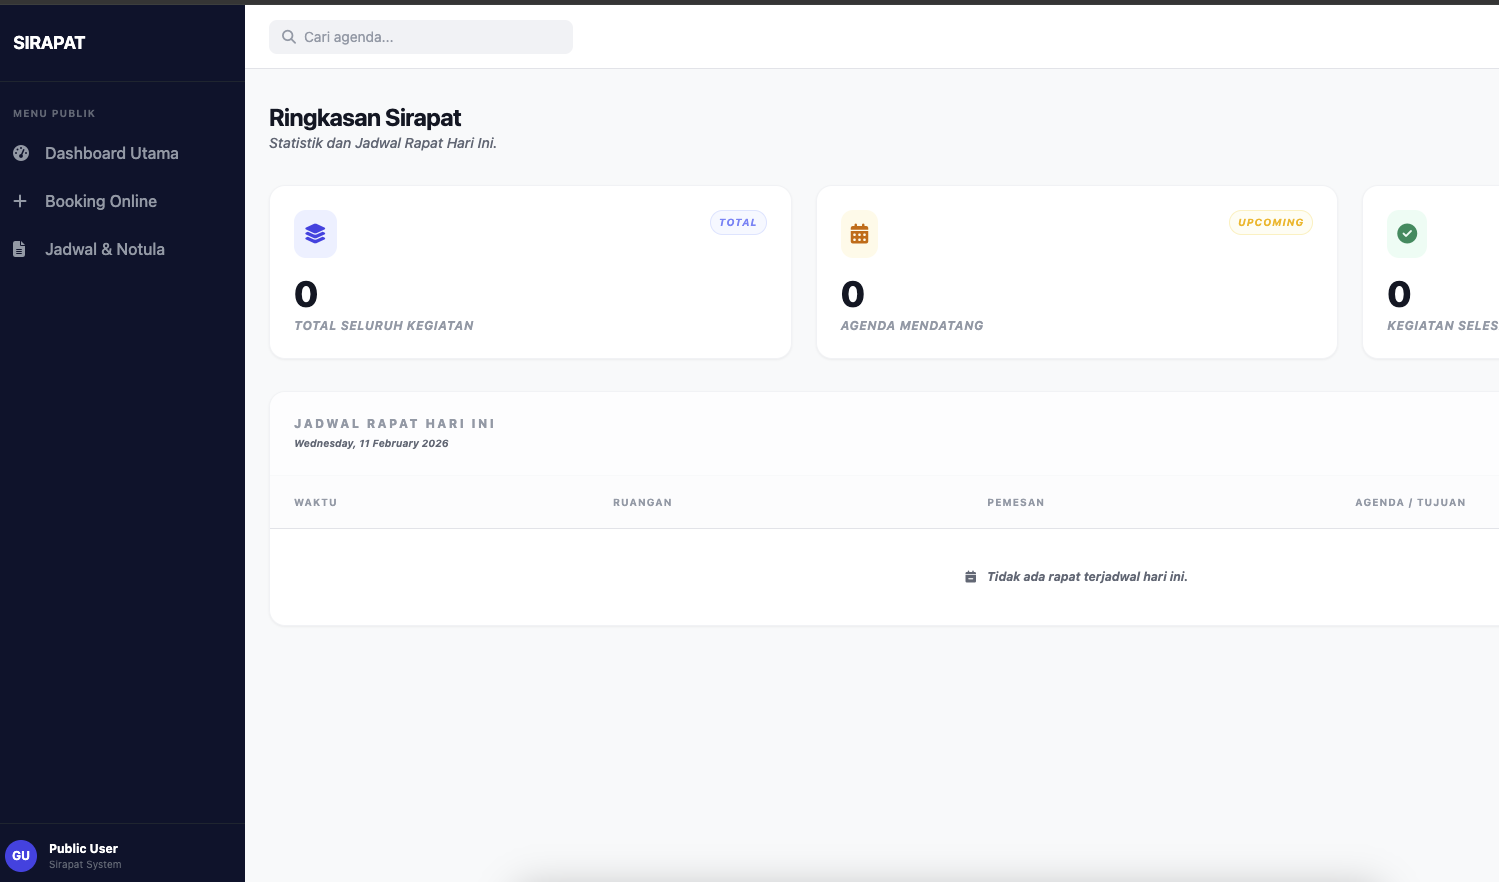This screenshot has width=1499, height=882.
Task: Click the SIRAPAT logo text
Action: point(48,42)
